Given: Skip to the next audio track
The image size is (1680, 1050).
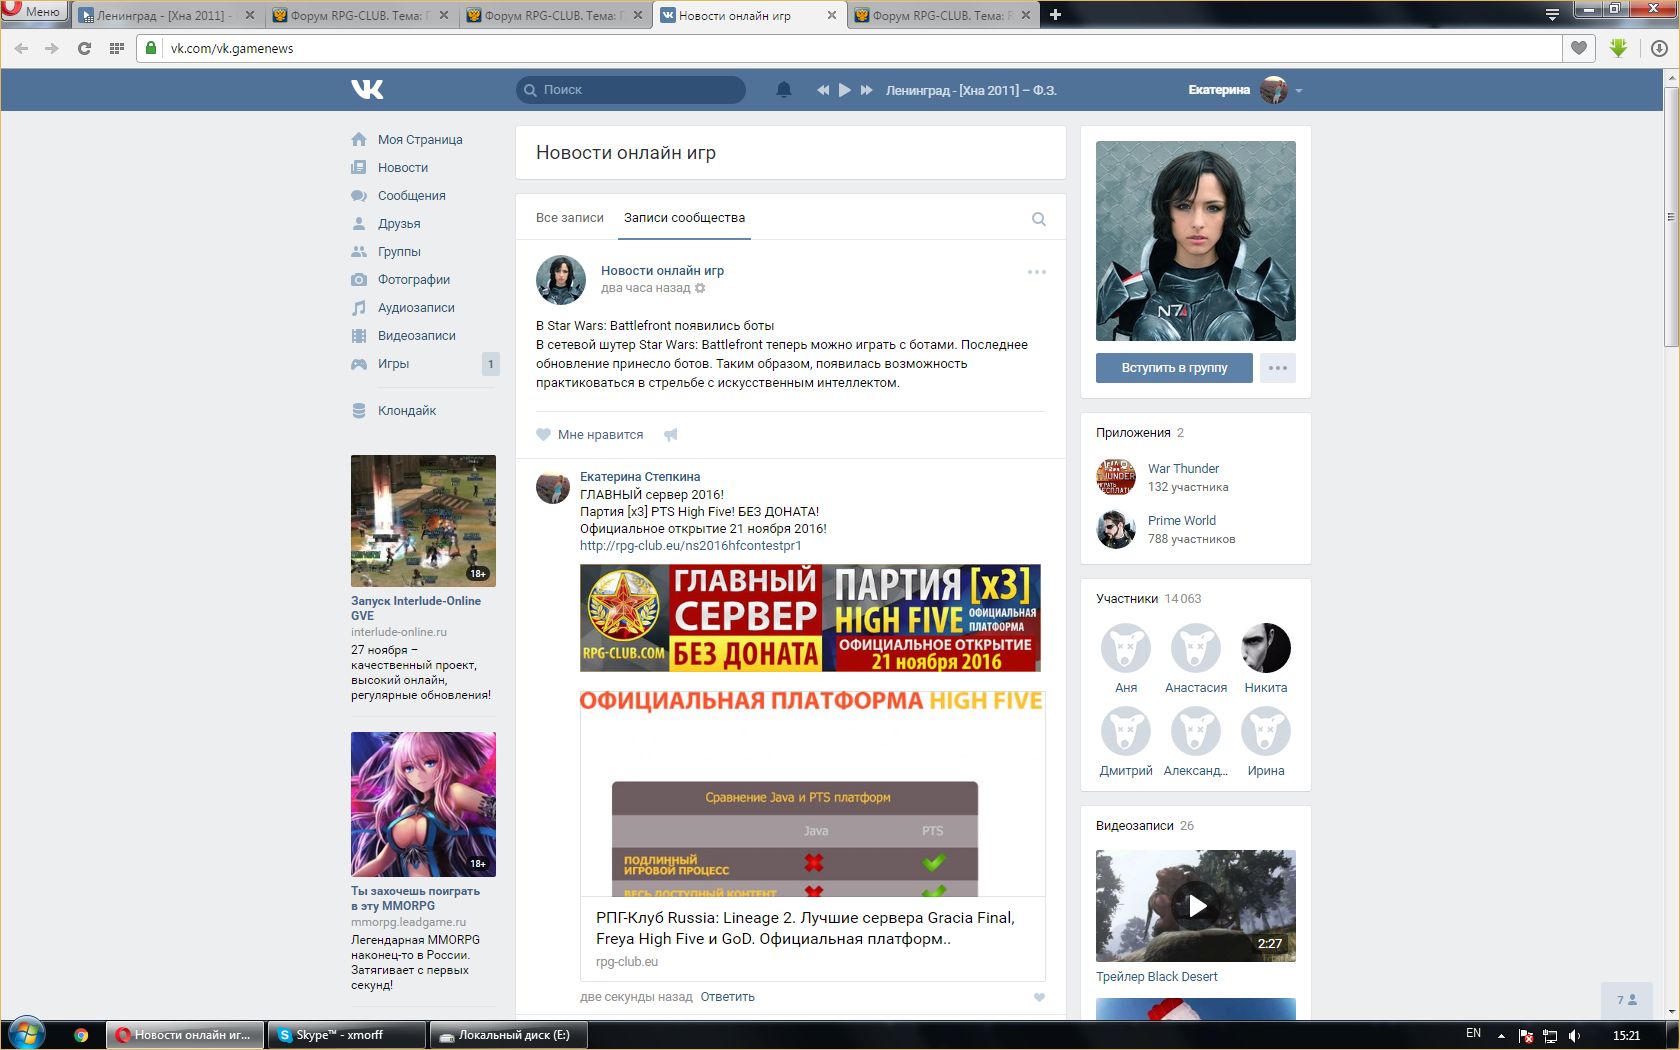Looking at the screenshot, I should (x=867, y=90).
